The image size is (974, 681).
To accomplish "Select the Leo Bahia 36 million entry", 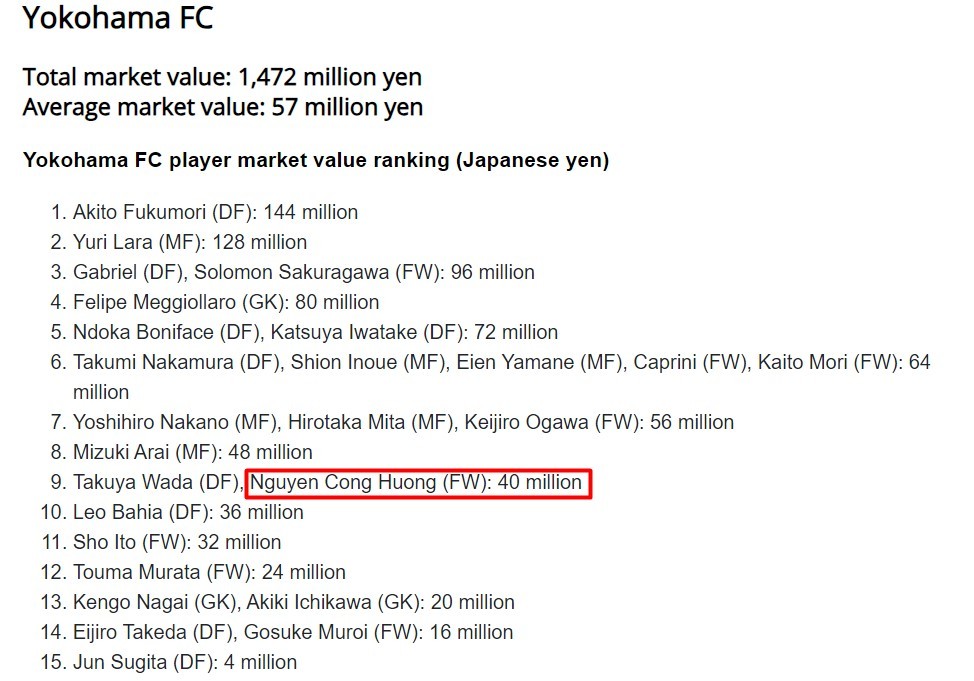I will pyautogui.click(x=188, y=512).
